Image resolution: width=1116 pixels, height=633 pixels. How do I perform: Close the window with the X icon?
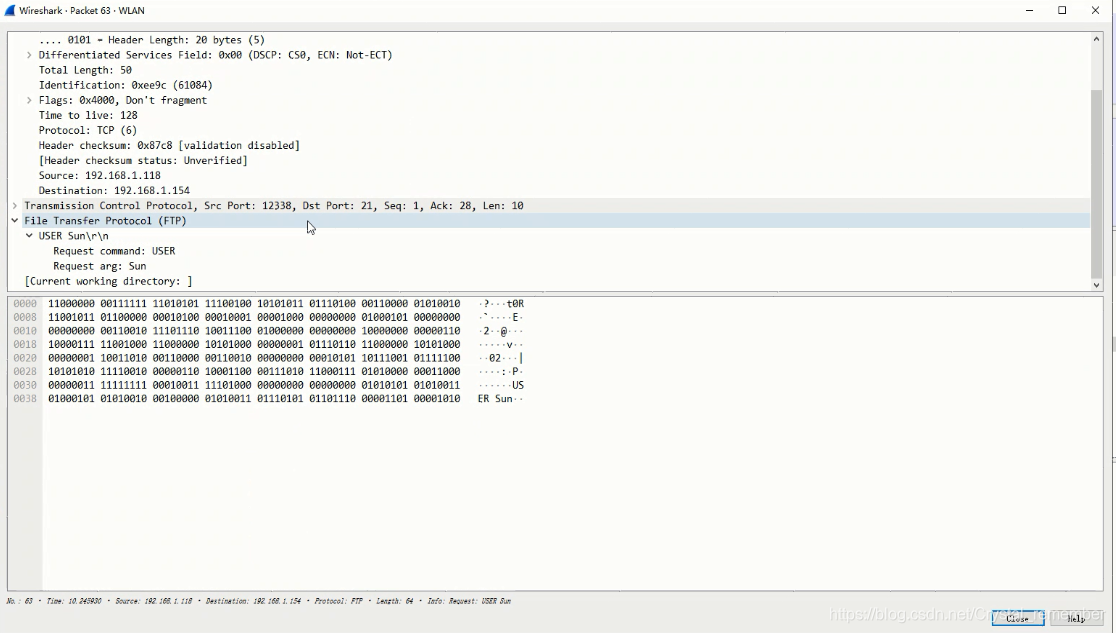pyautogui.click(x=1095, y=11)
